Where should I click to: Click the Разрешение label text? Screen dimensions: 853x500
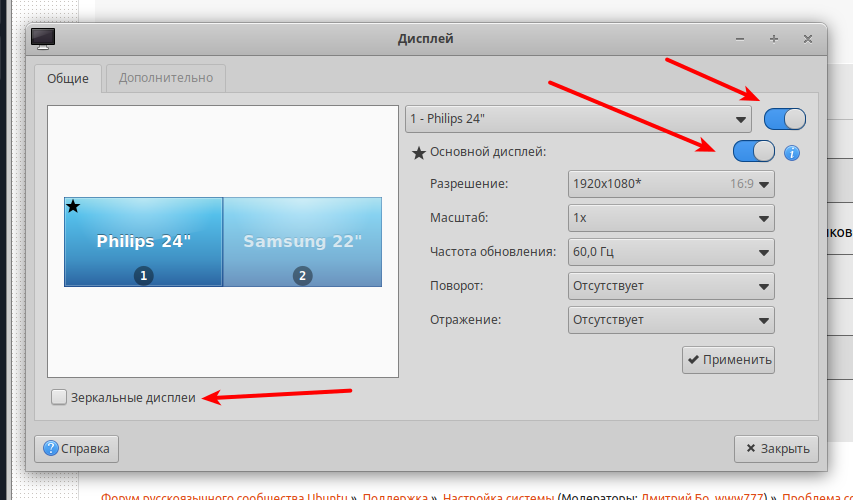pos(469,184)
